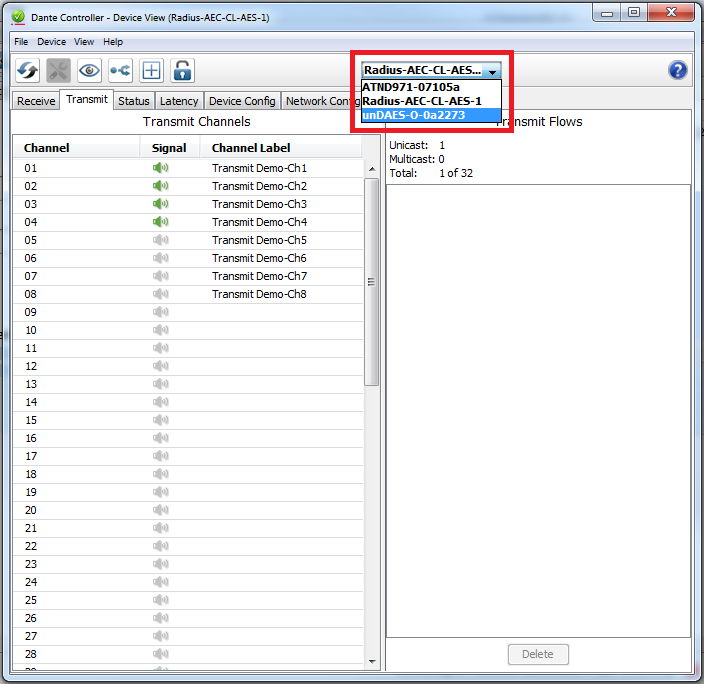Click signal speaker icon for channel 01

[x=160, y=168]
